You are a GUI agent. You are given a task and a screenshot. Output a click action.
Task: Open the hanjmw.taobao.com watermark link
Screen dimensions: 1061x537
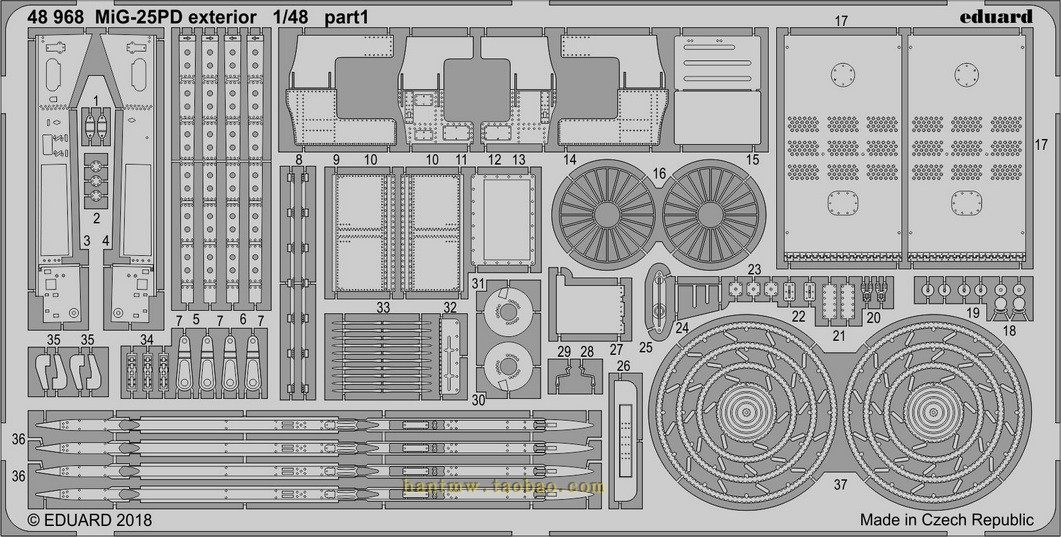503,487
